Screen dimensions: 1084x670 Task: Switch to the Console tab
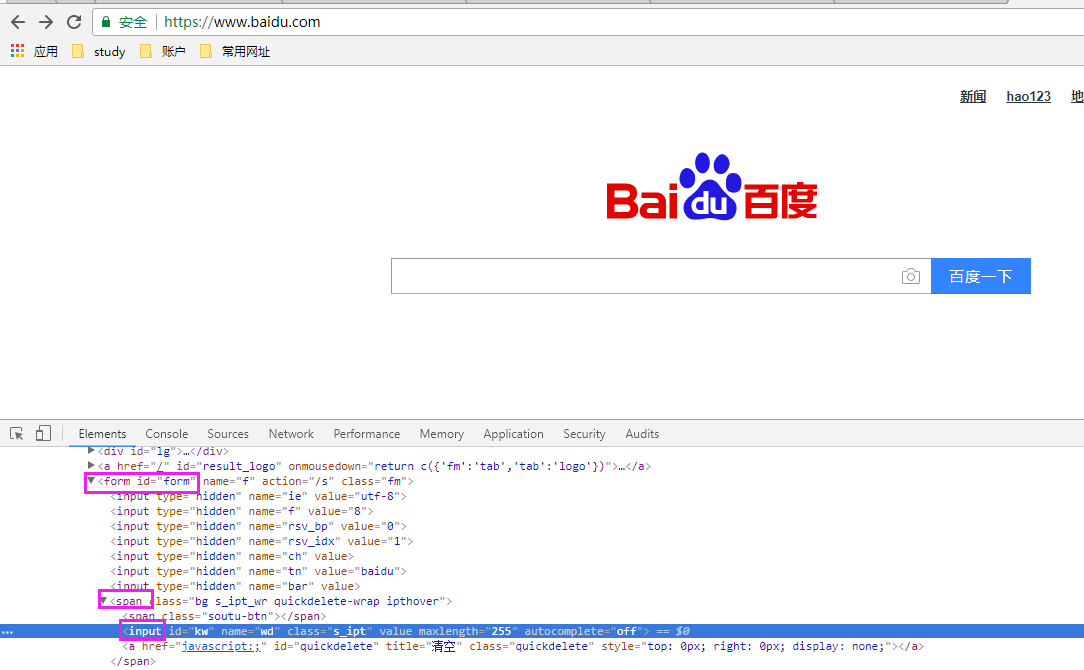point(167,434)
